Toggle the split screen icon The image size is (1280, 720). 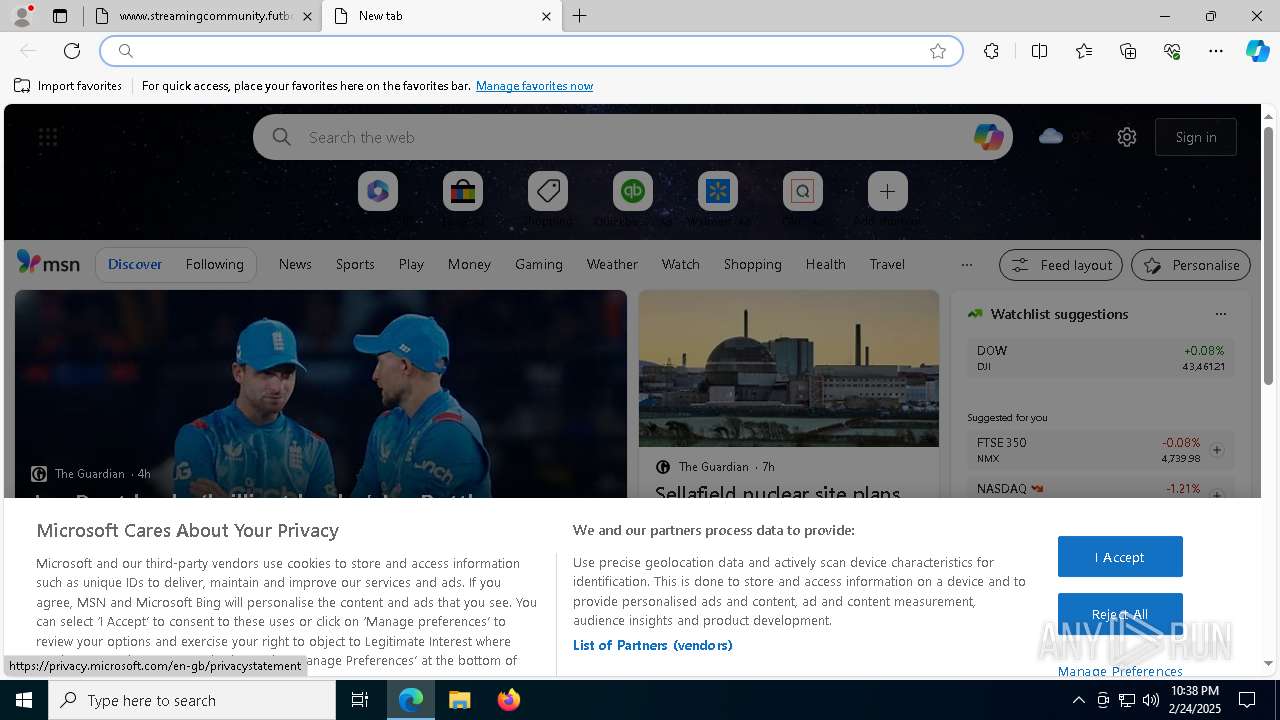point(1039,51)
